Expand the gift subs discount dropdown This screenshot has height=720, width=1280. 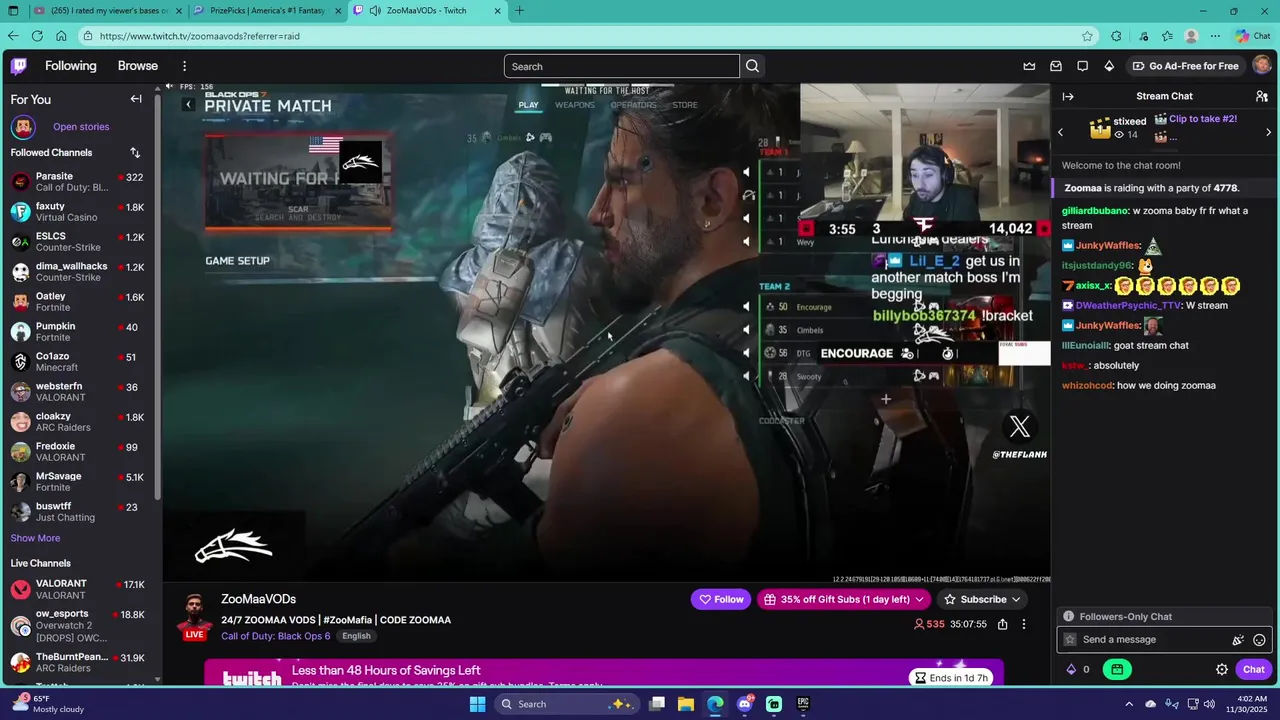click(x=919, y=600)
